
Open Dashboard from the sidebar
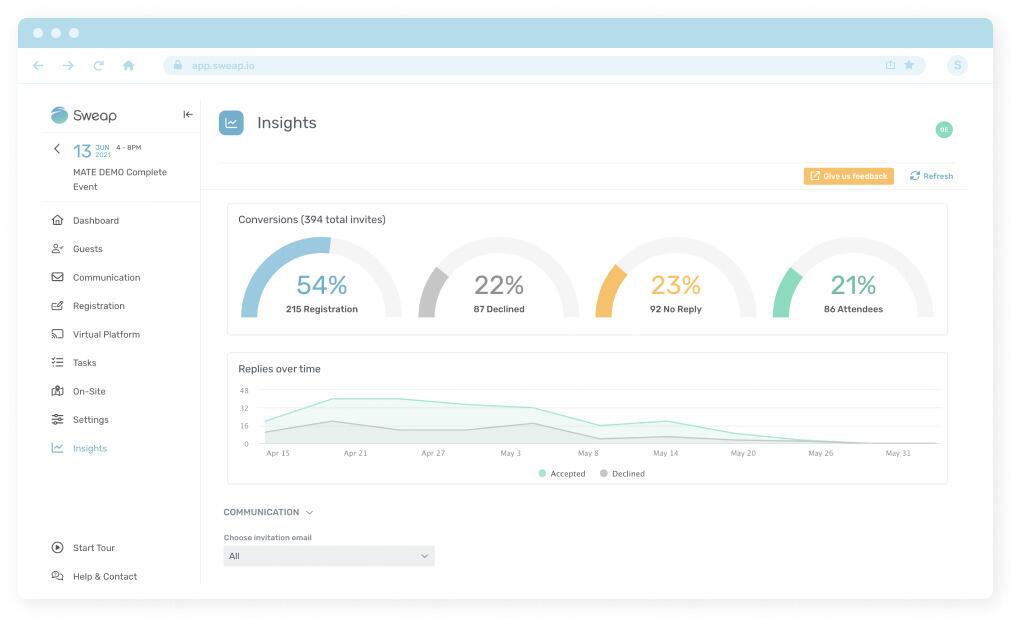(95, 221)
